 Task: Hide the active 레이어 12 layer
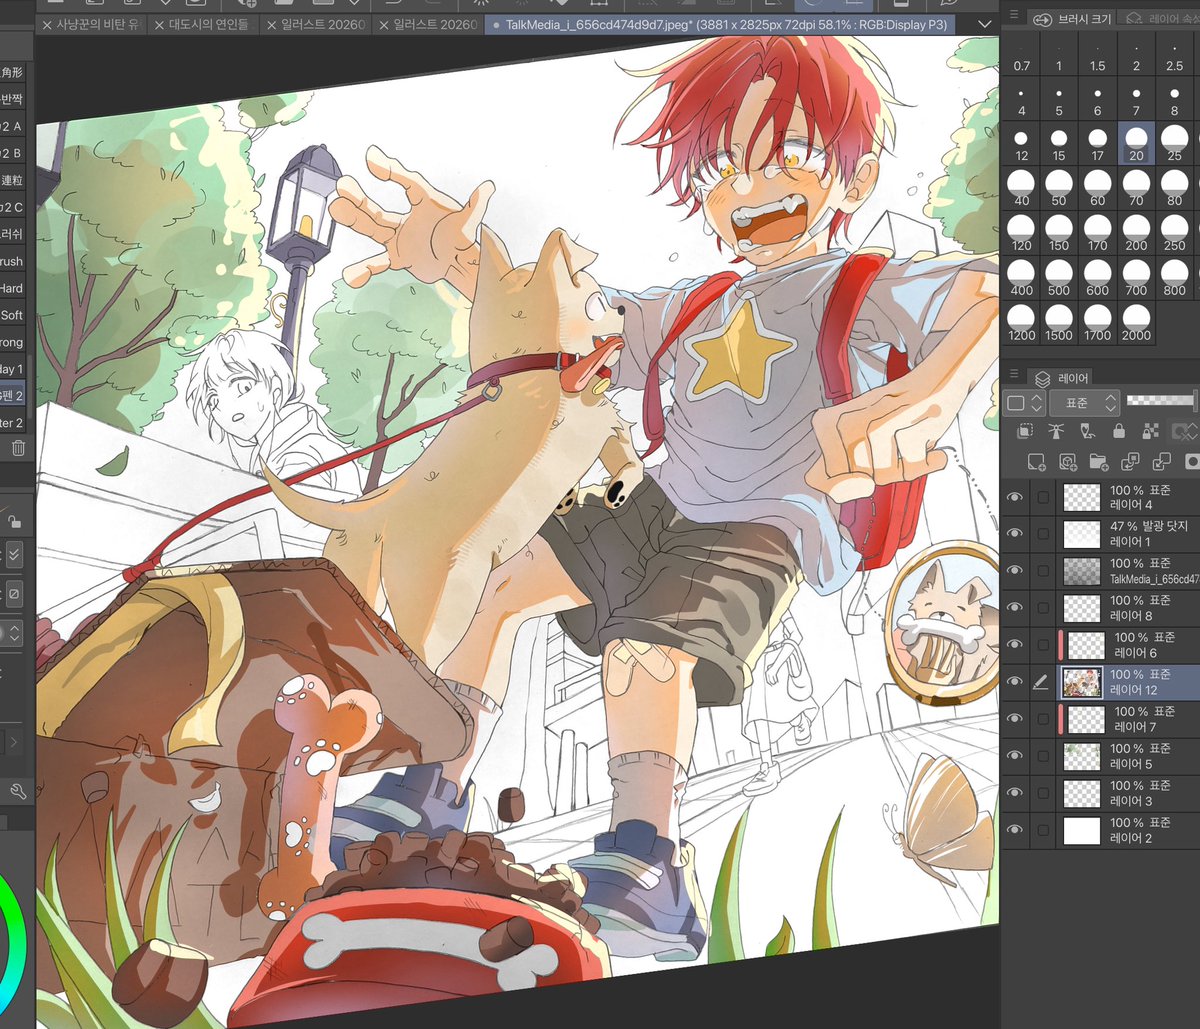coord(1016,682)
